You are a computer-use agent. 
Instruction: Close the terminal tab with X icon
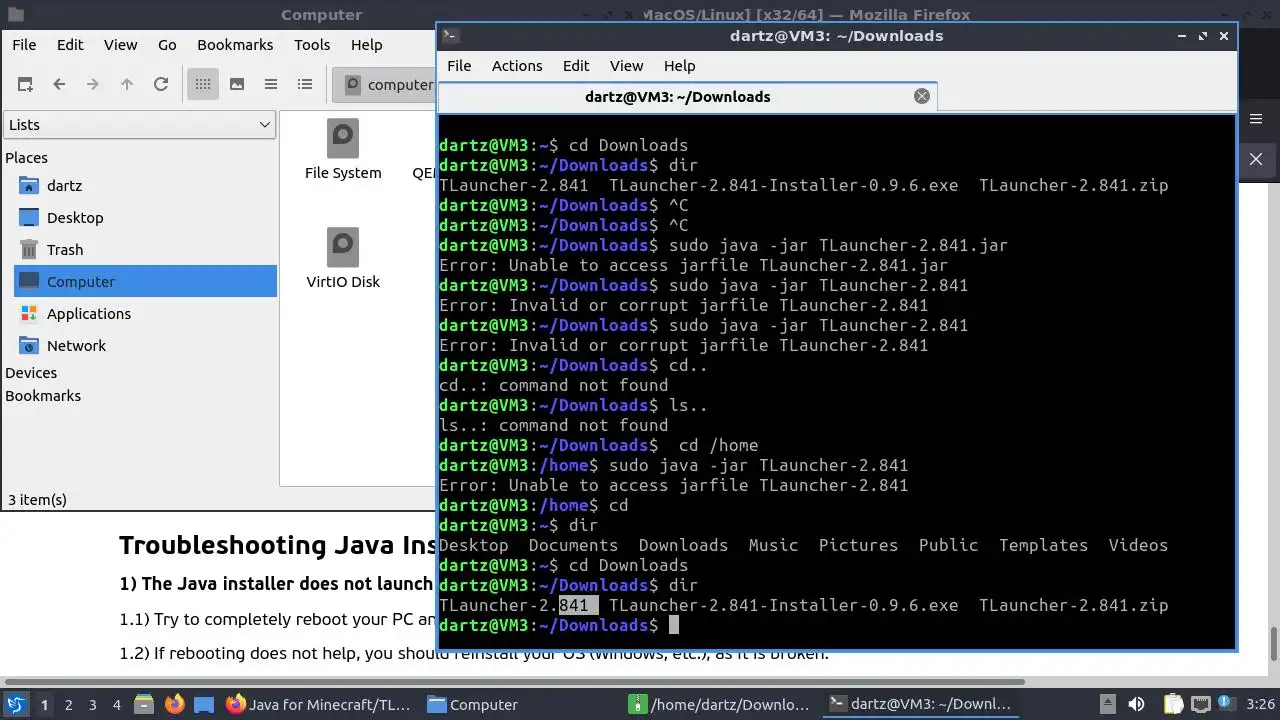922,97
